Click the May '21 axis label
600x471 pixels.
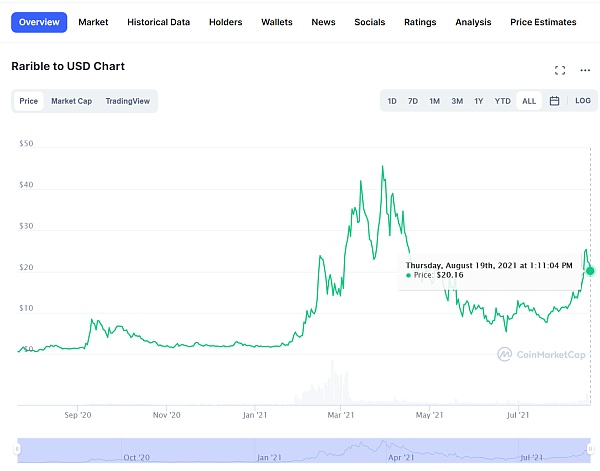[x=429, y=415]
